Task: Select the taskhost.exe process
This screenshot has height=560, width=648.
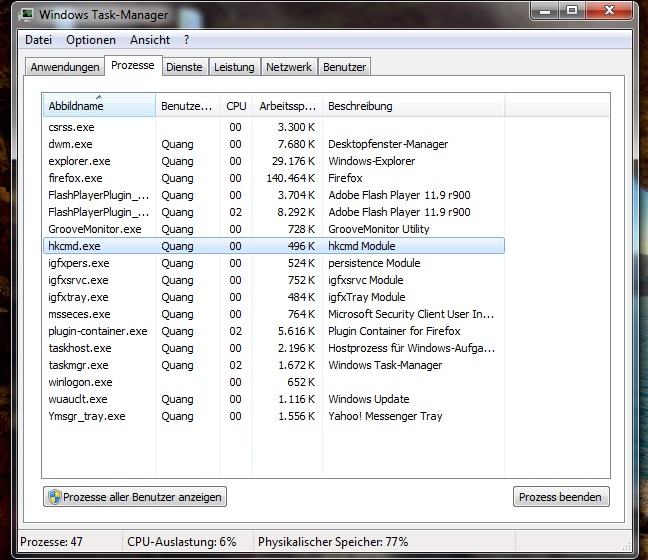Action: (274, 348)
